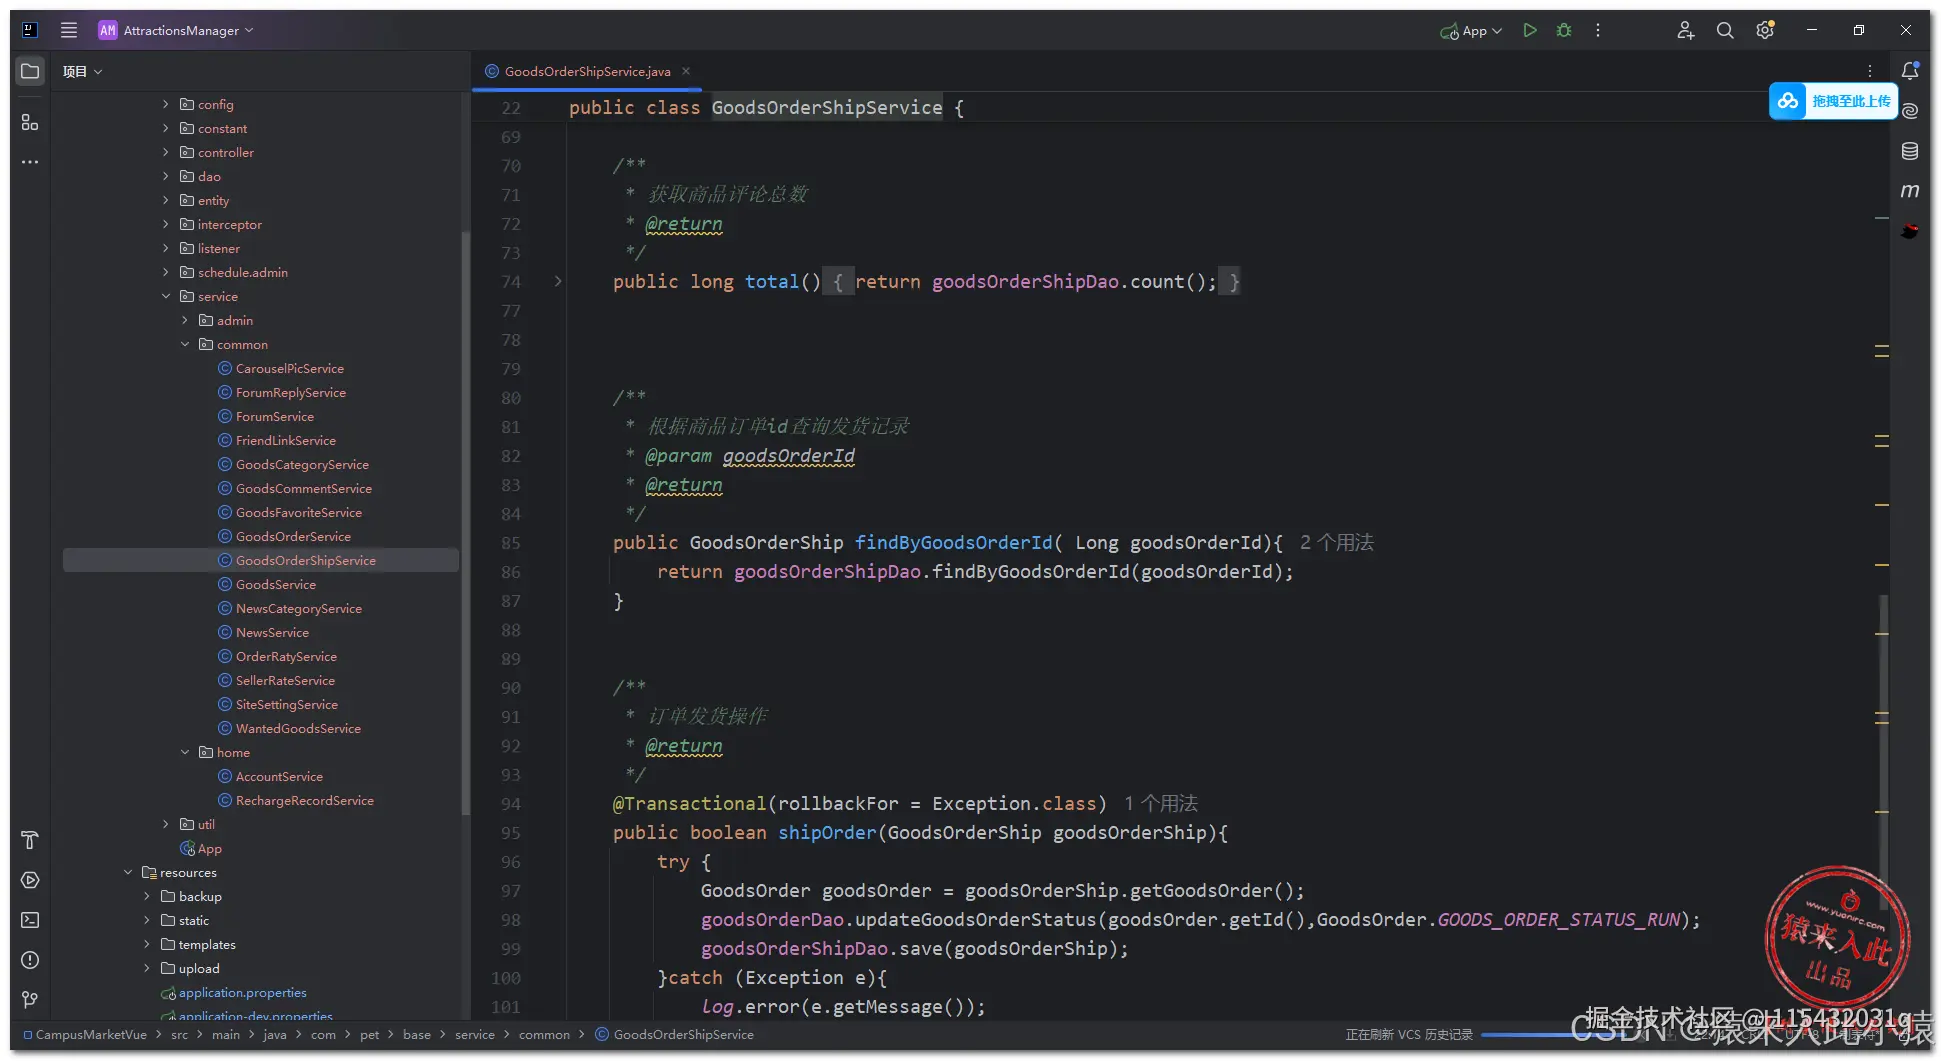Image resolution: width=1941 pixels, height=1061 pixels.
Task: Expand the controller folder
Action: tap(166, 152)
